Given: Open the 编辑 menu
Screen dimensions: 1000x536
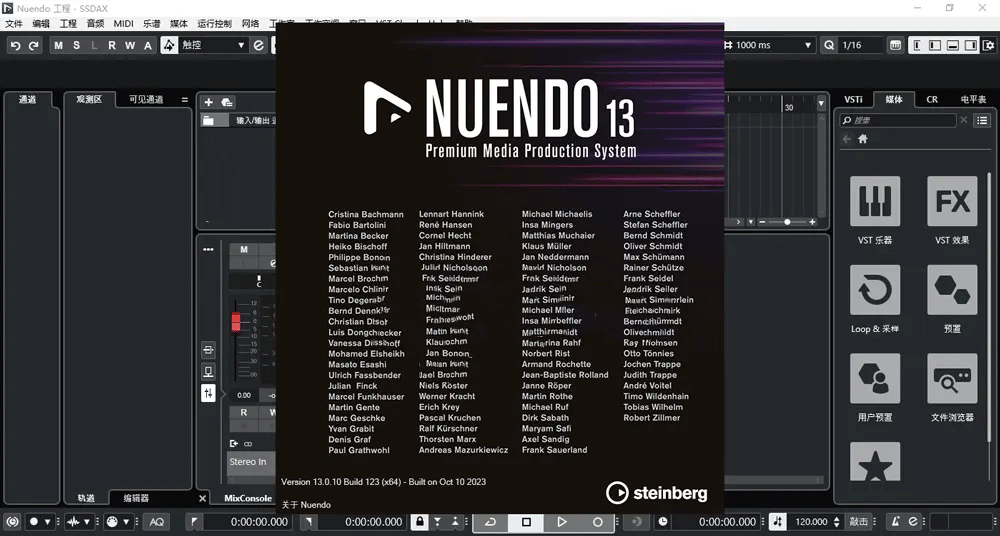Looking at the screenshot, I should pos(41,24).
